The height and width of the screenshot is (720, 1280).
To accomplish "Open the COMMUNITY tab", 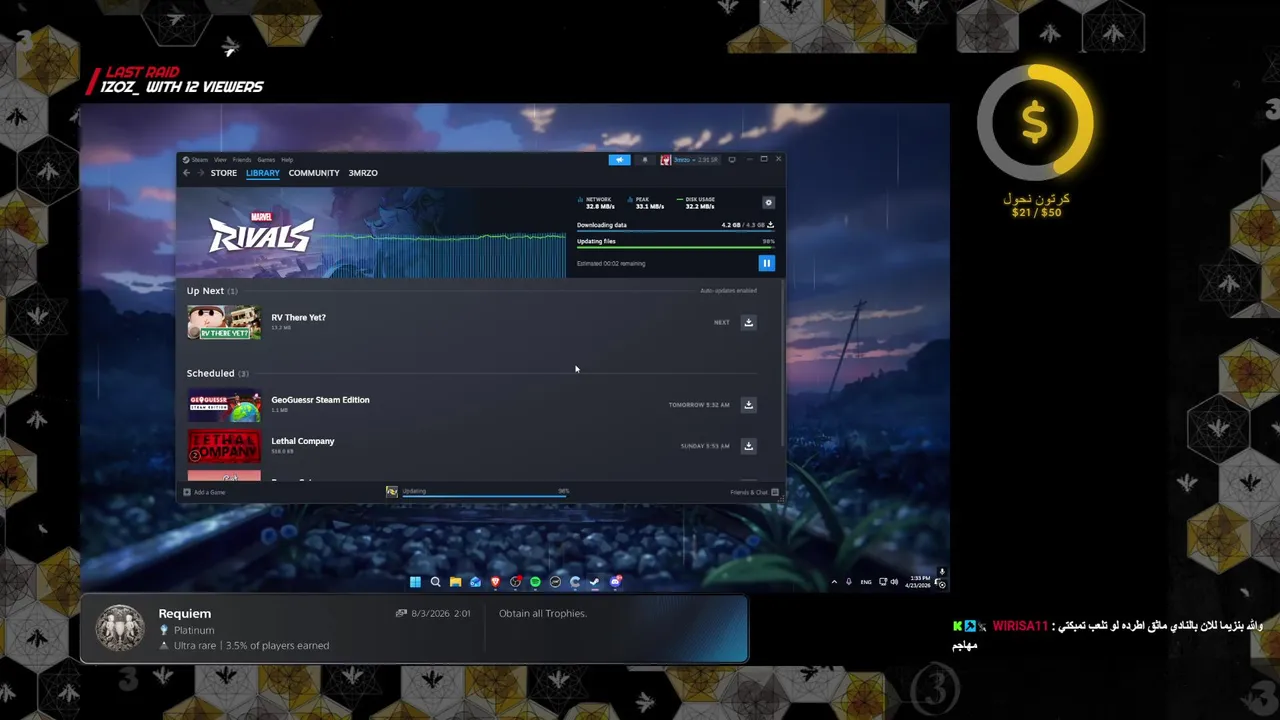I will tap(314, 173).
